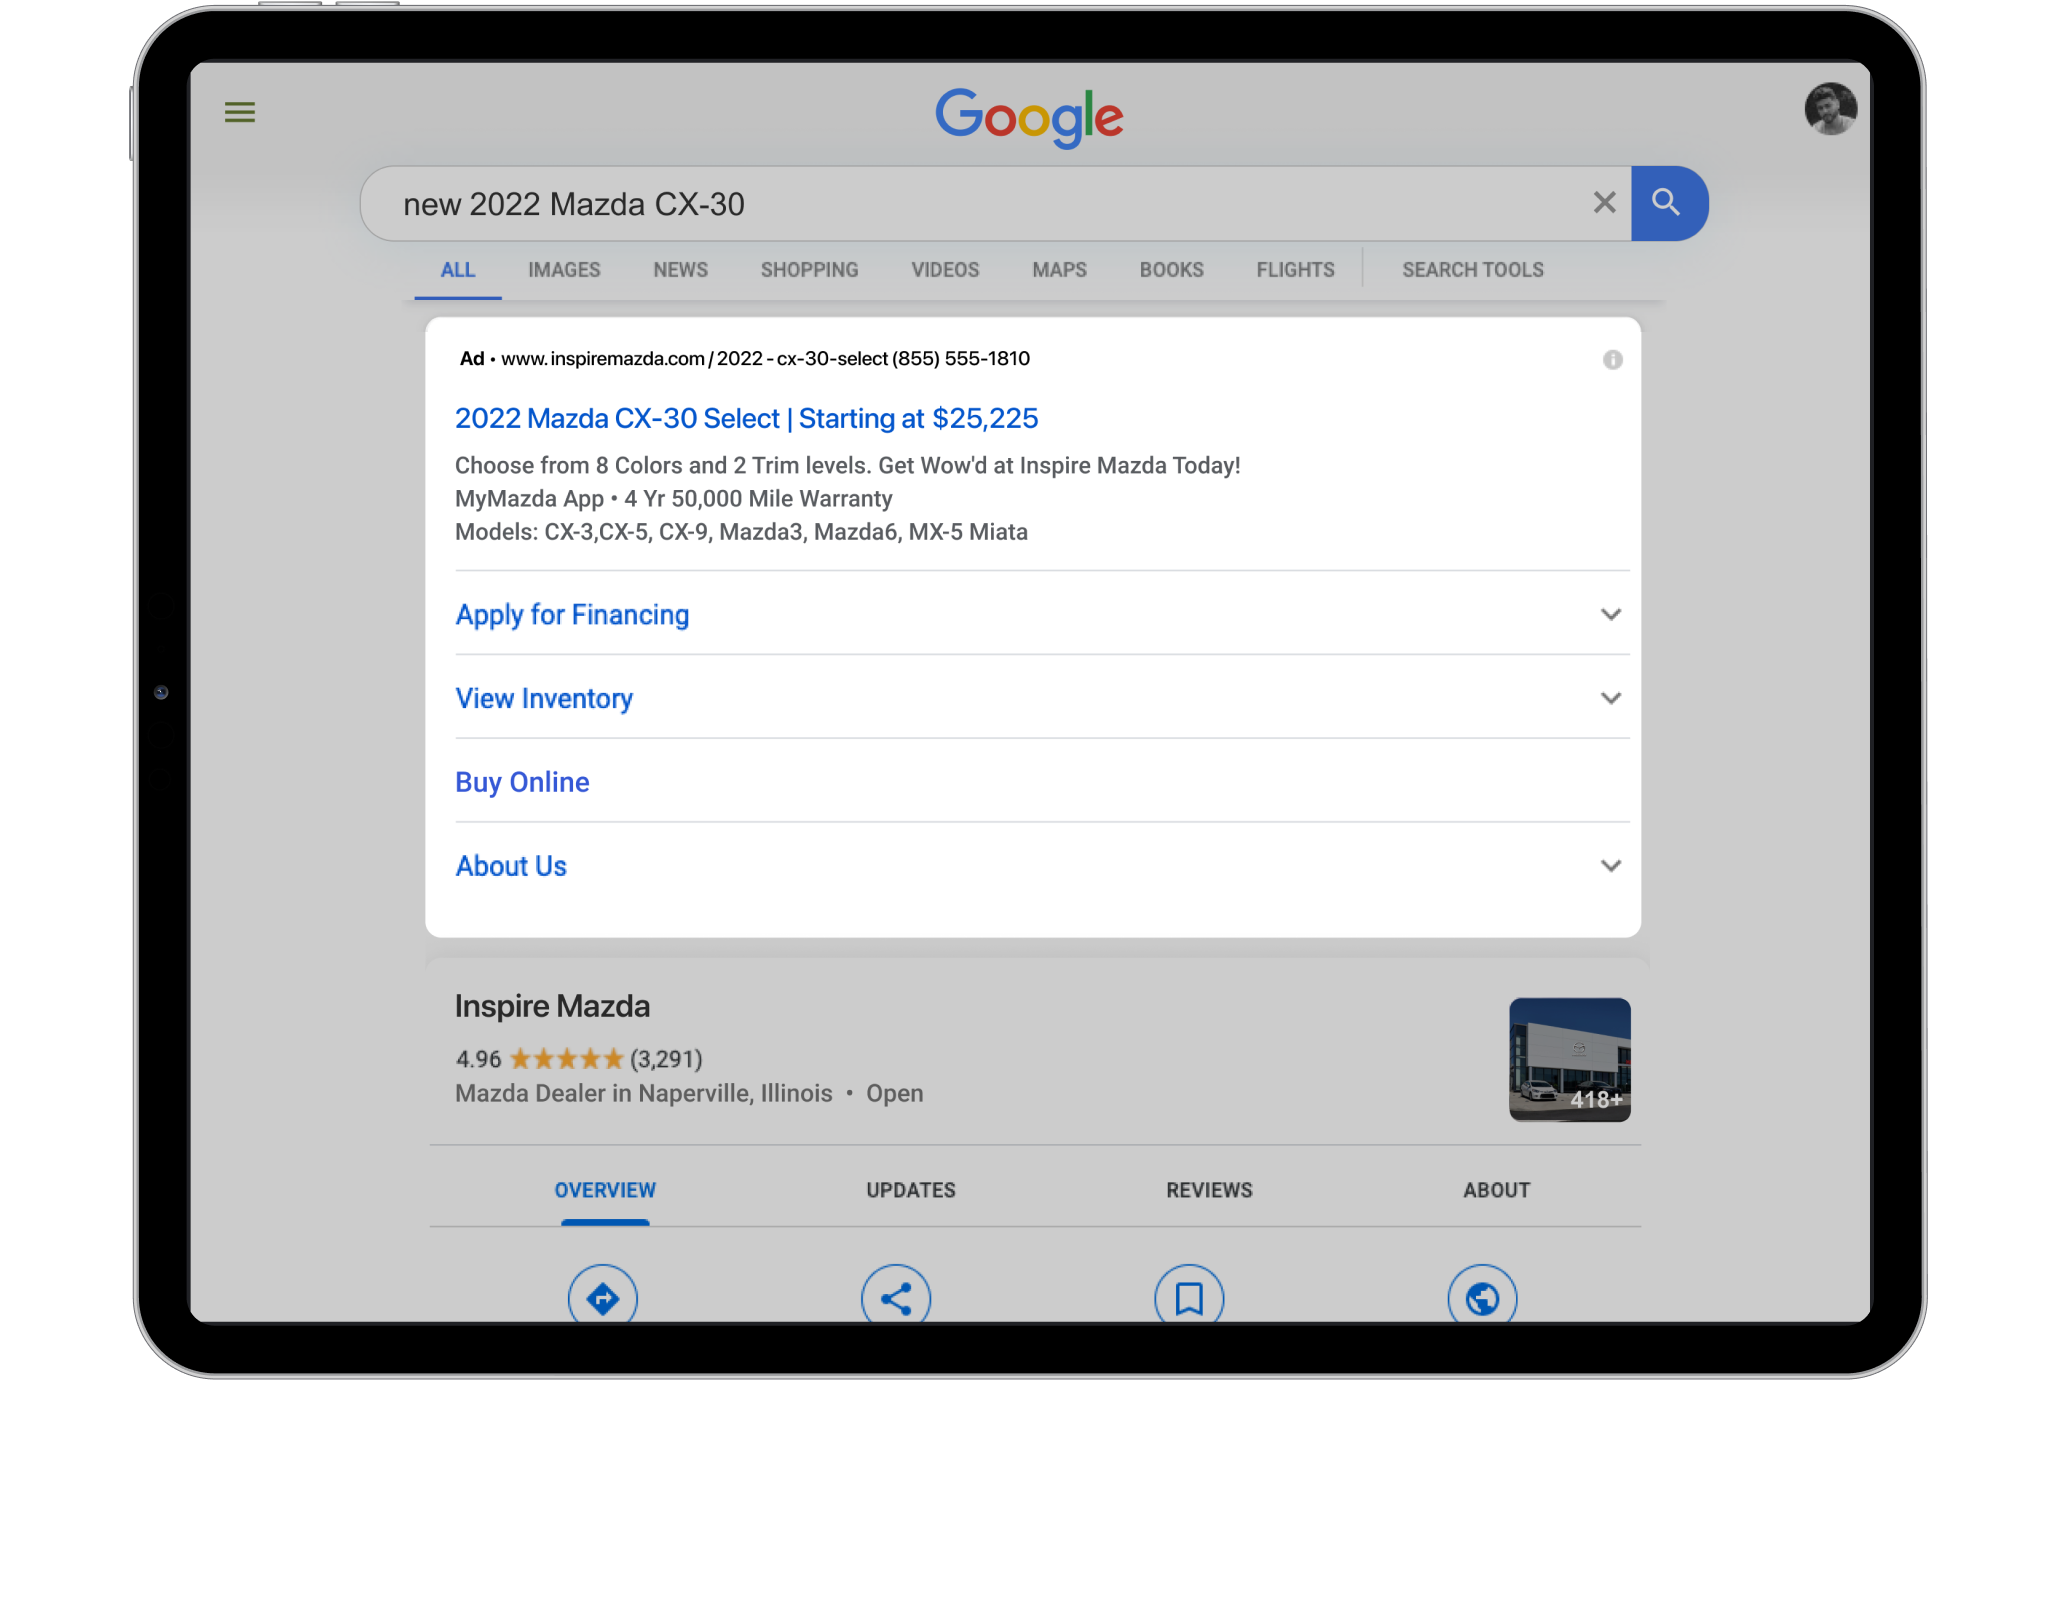
Task: Clear the search query with the X icon
Action: (1604, 203)
